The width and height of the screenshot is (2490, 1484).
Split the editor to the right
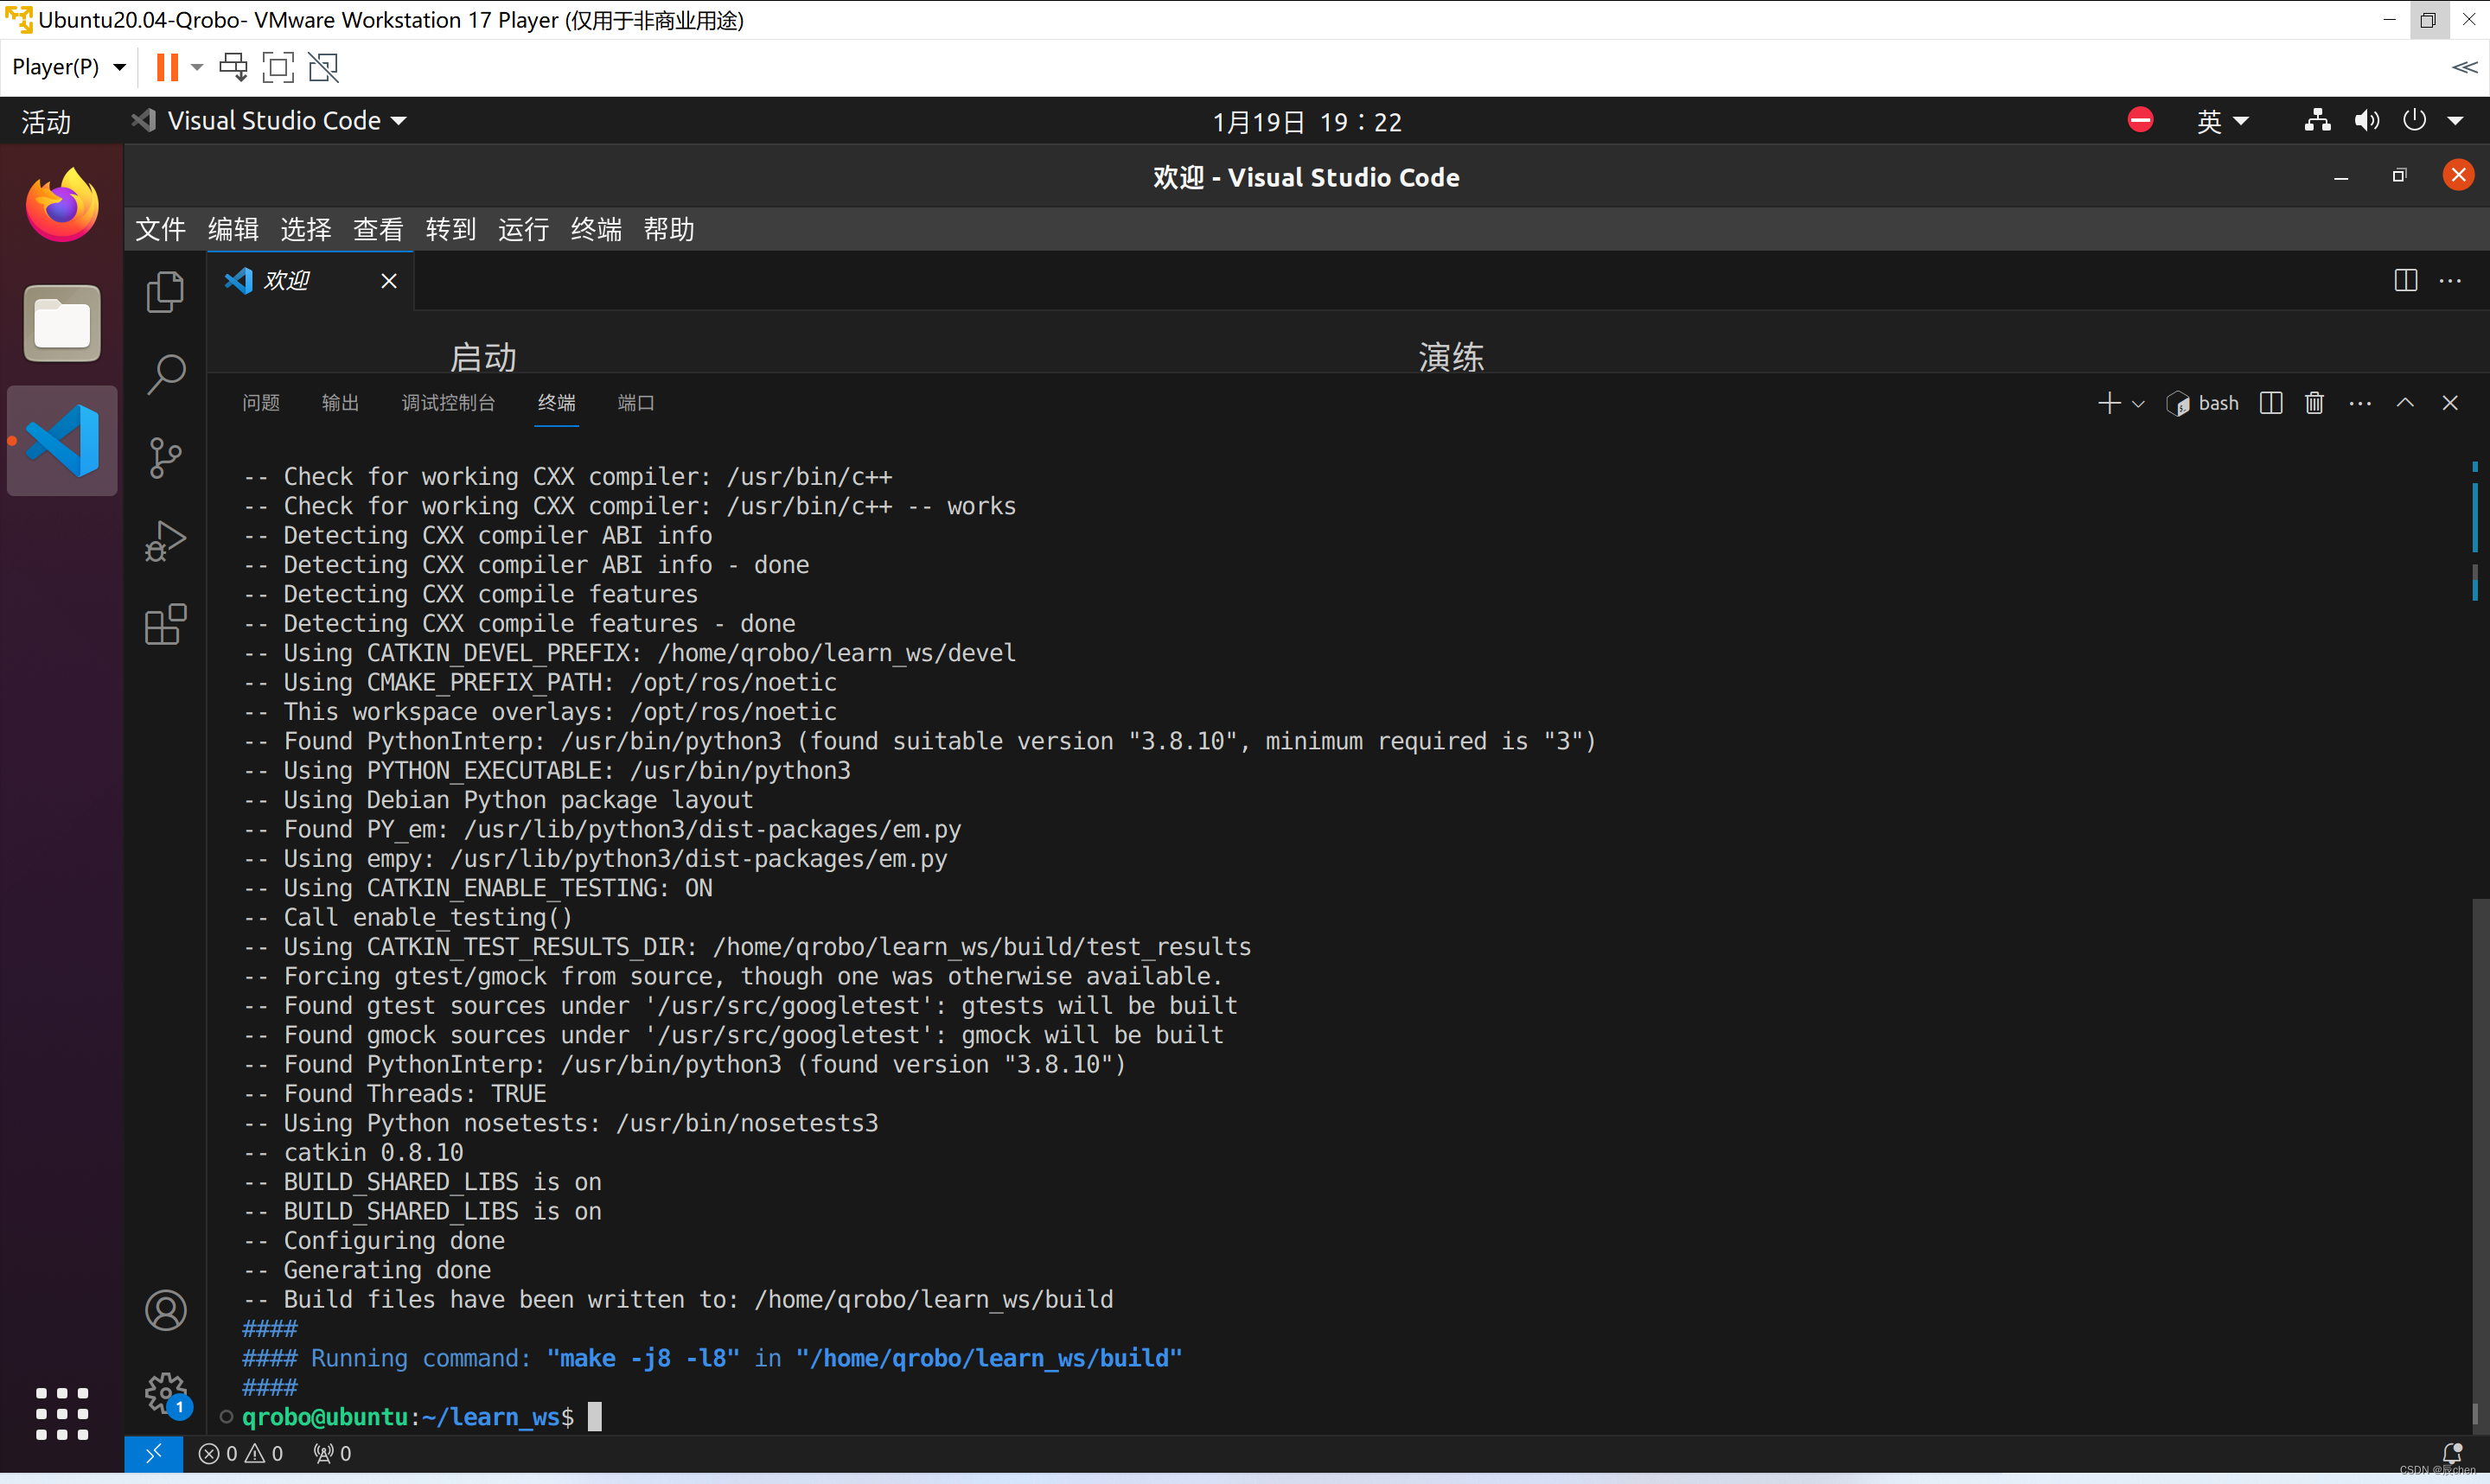[x=2406, y=281]
